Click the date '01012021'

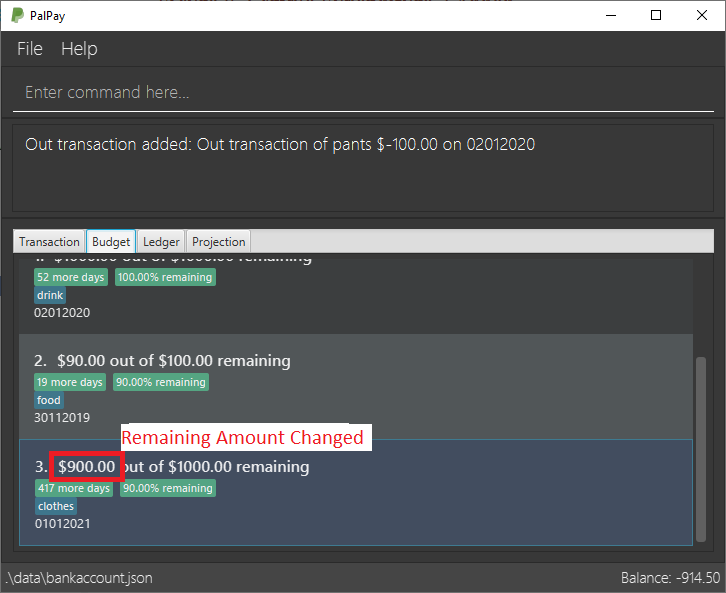(63, 524)
